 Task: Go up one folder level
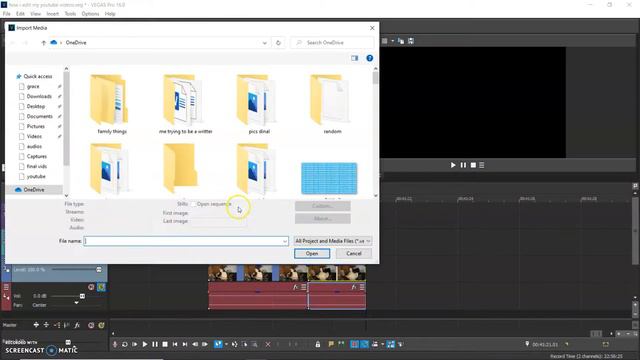coord(43,42)
